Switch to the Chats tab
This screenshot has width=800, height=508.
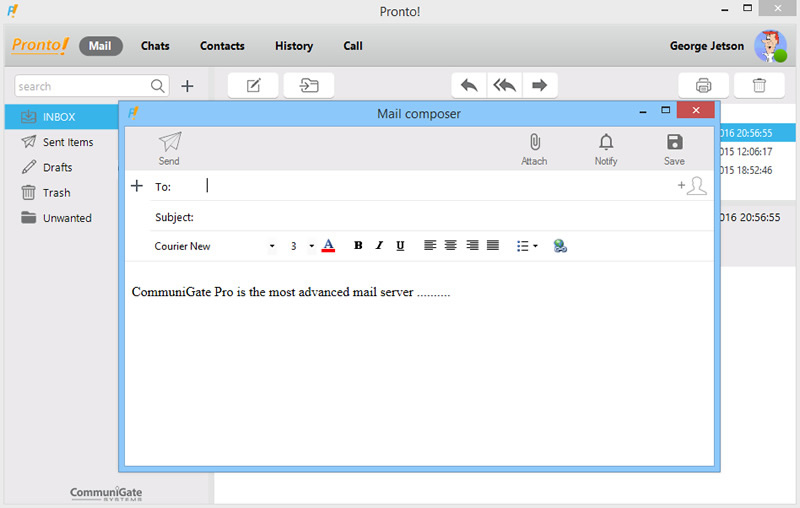point(155,46)
